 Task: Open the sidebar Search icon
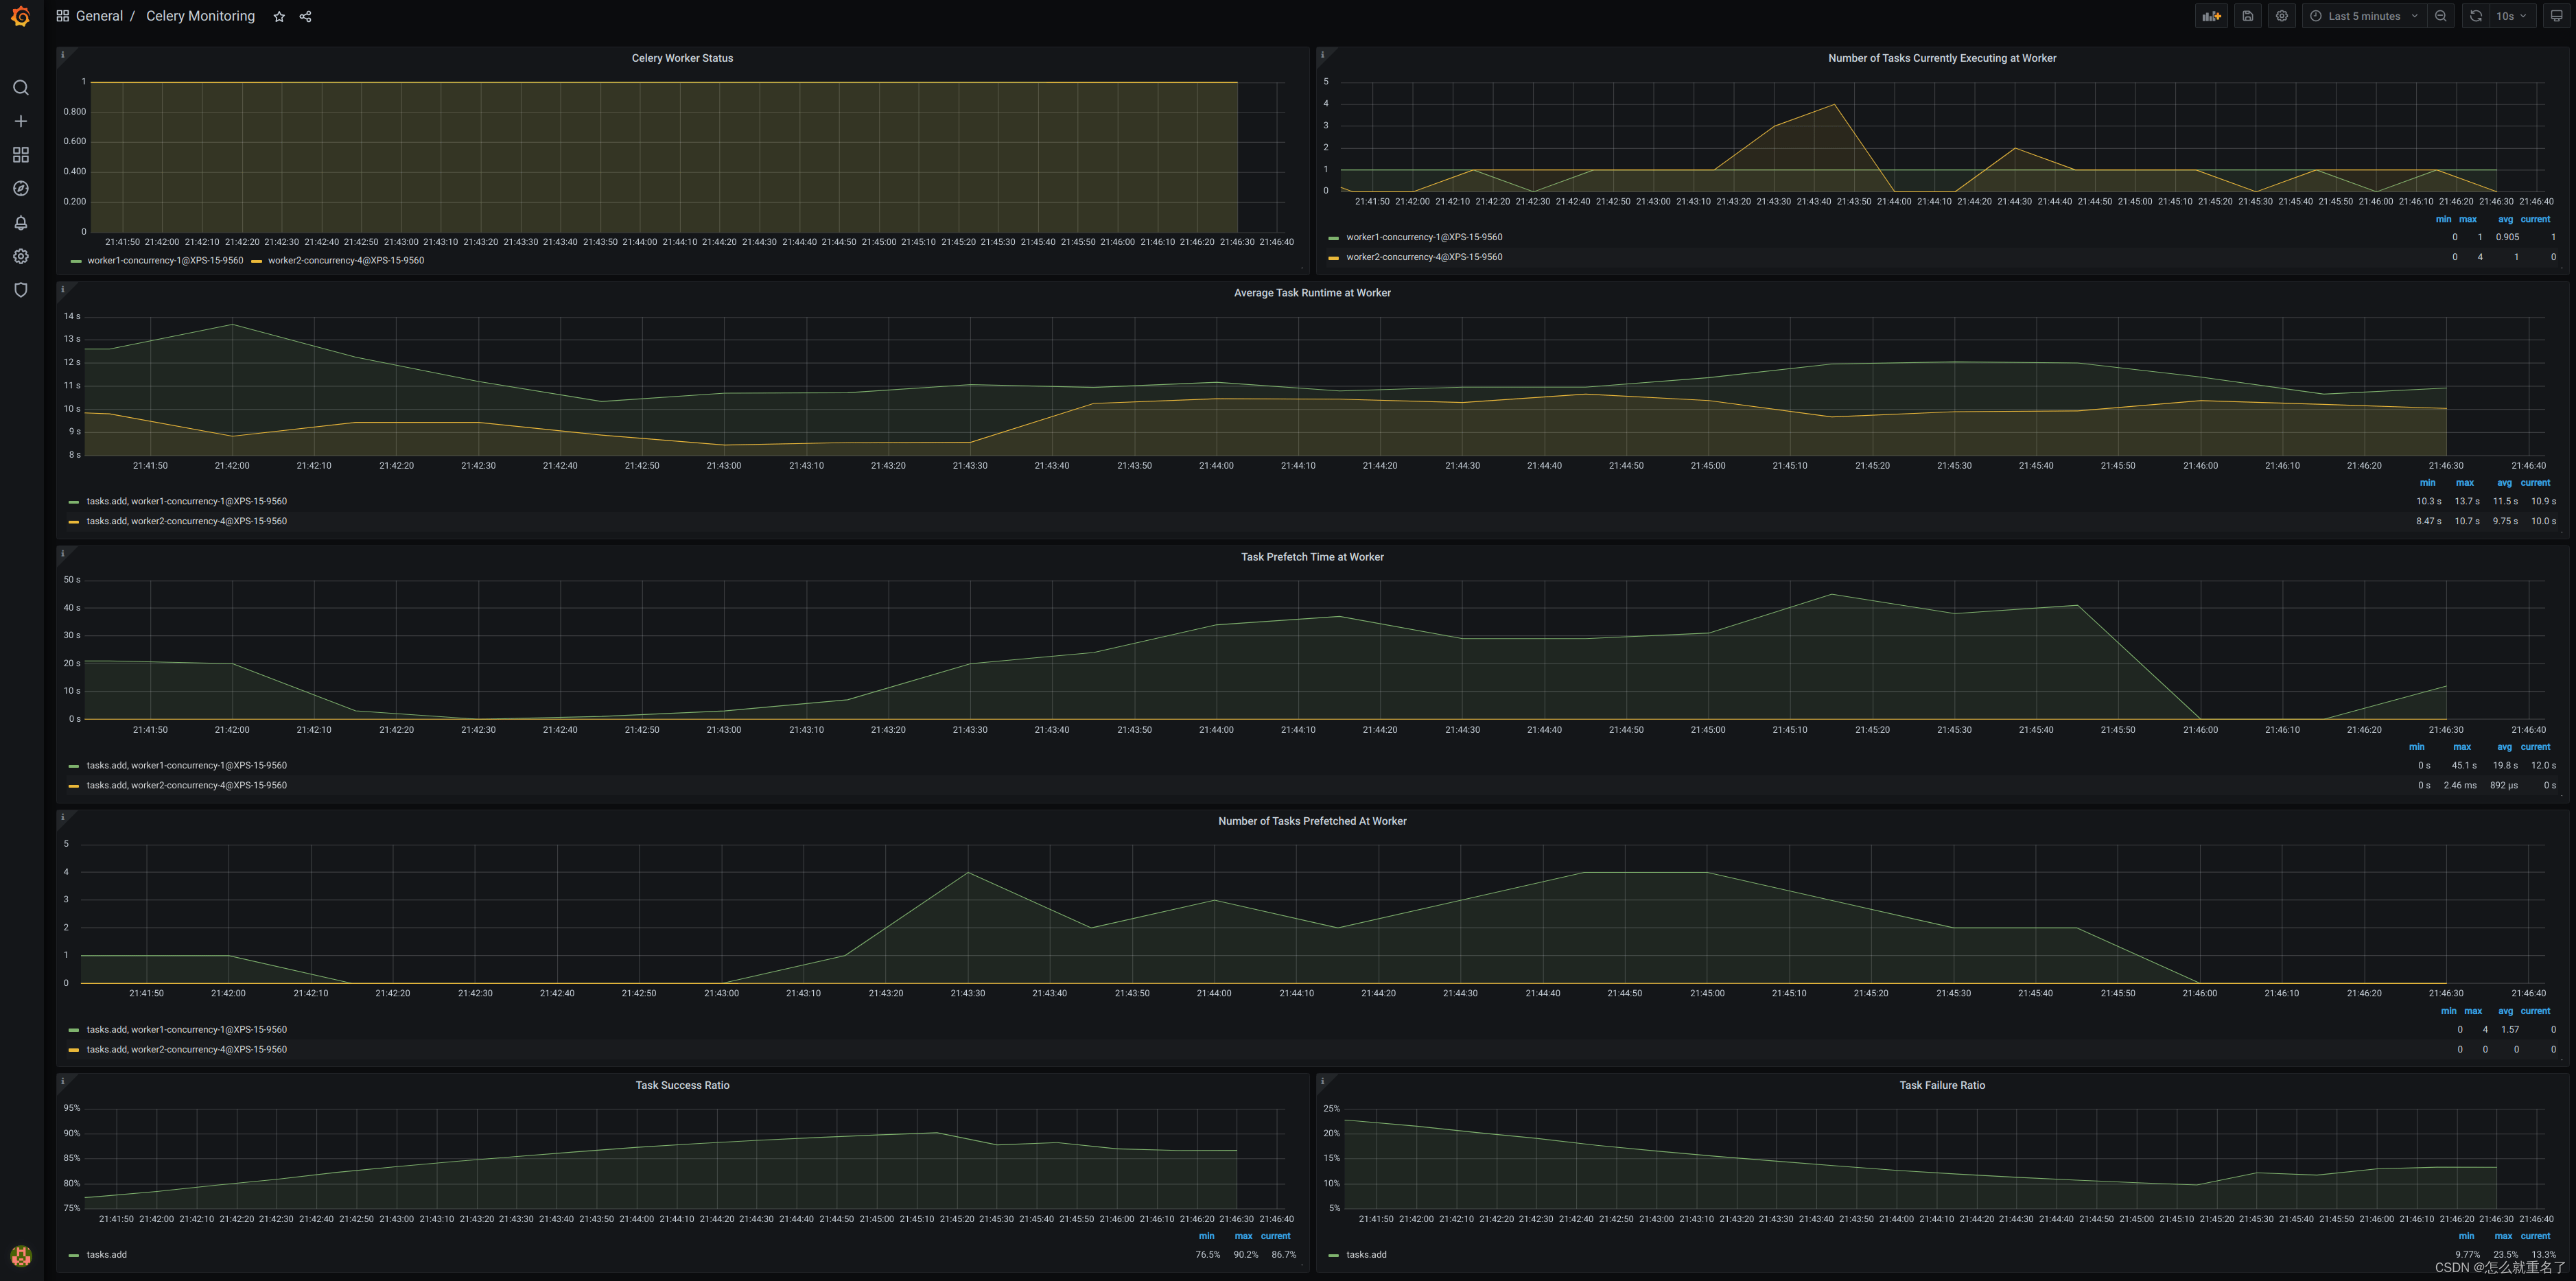pyautogui.click(x=20, y=88)
